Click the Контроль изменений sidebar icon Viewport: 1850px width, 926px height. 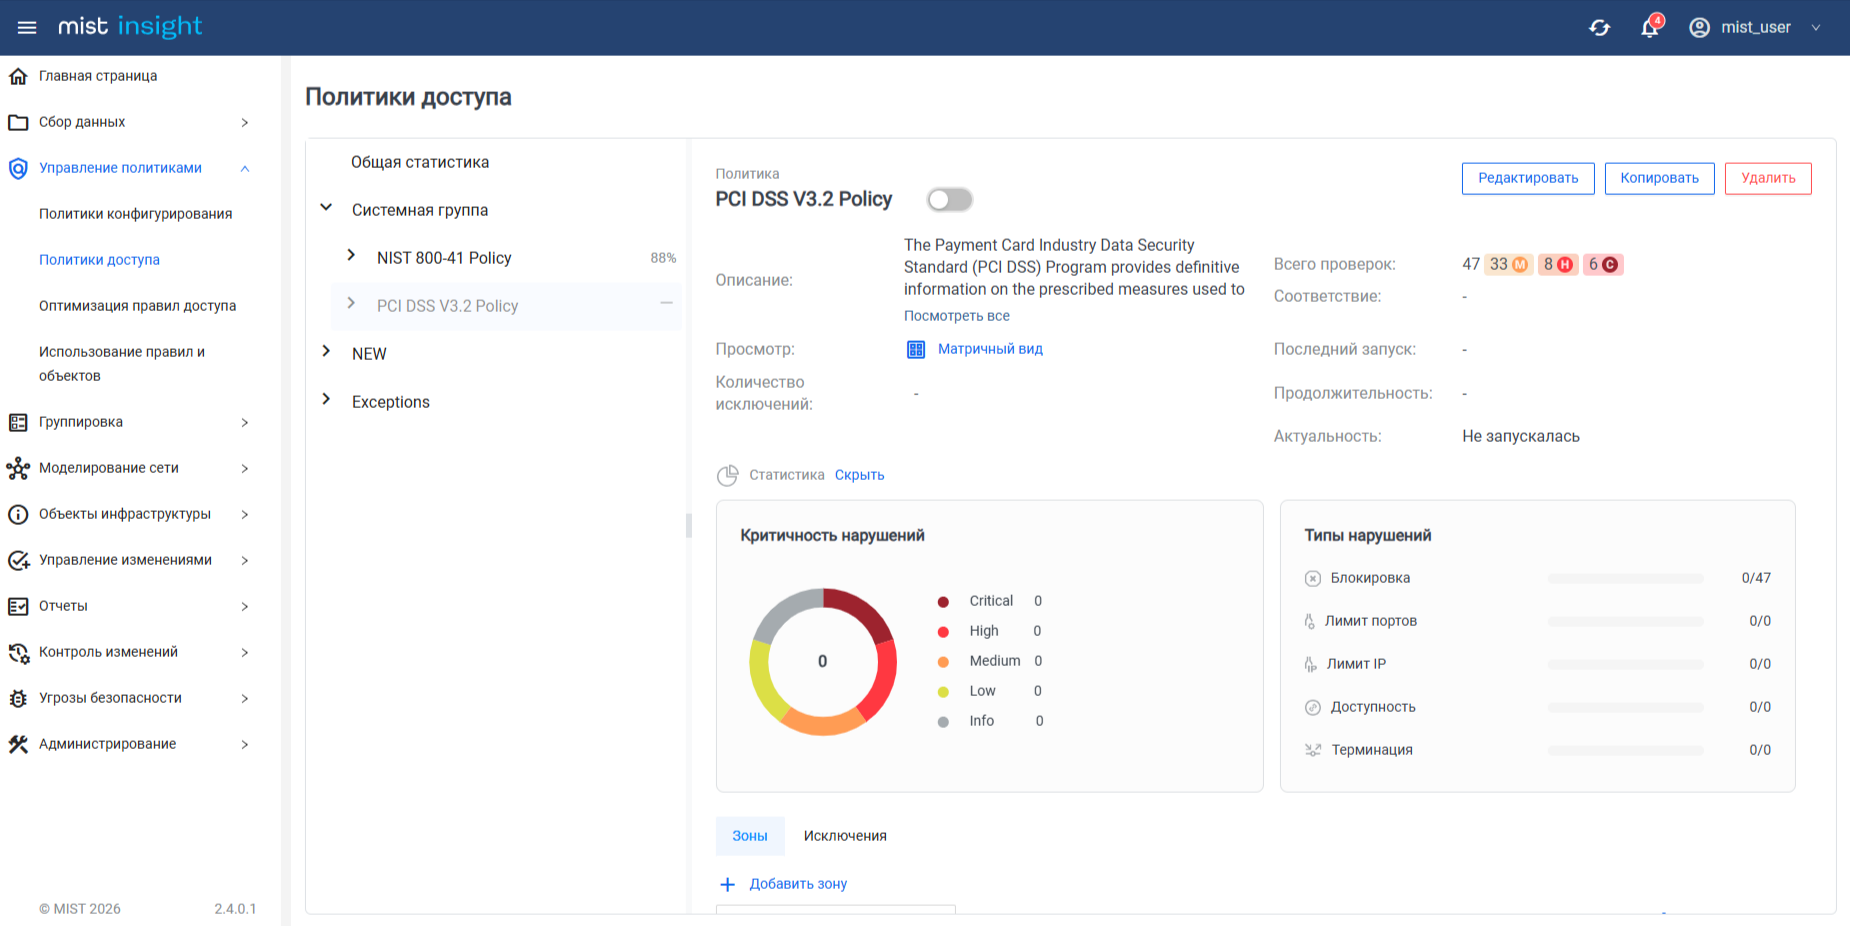18,653
